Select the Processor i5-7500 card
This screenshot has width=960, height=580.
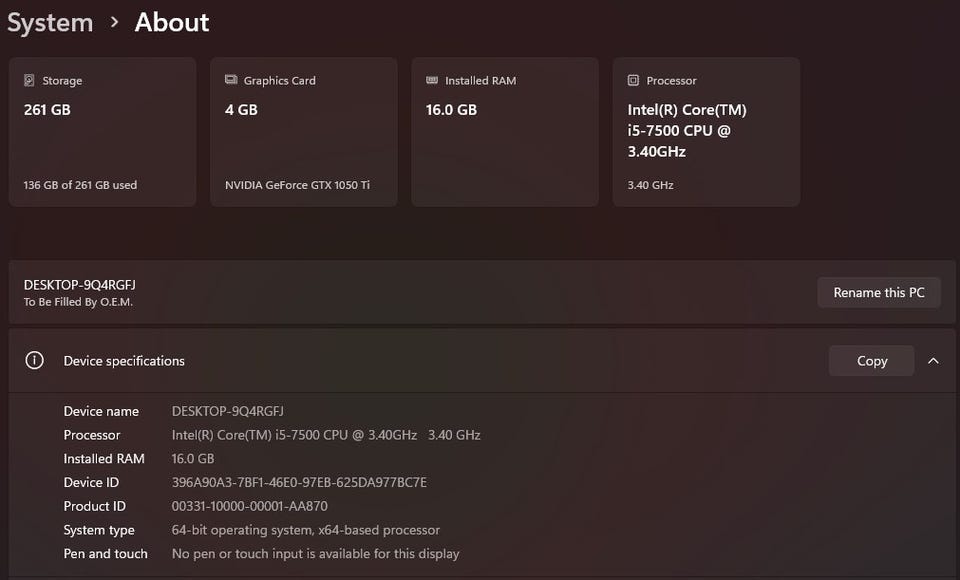[x=706, y=132]
